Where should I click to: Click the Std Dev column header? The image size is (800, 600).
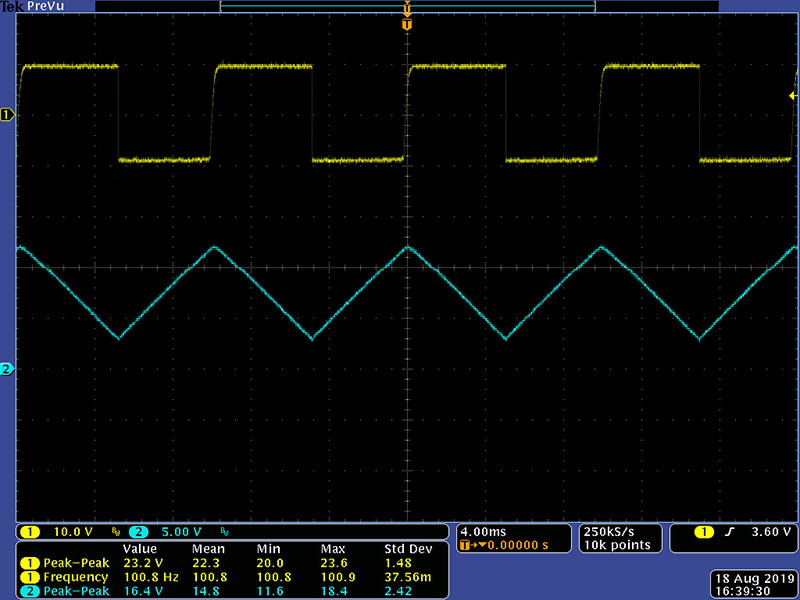(408, 549)
